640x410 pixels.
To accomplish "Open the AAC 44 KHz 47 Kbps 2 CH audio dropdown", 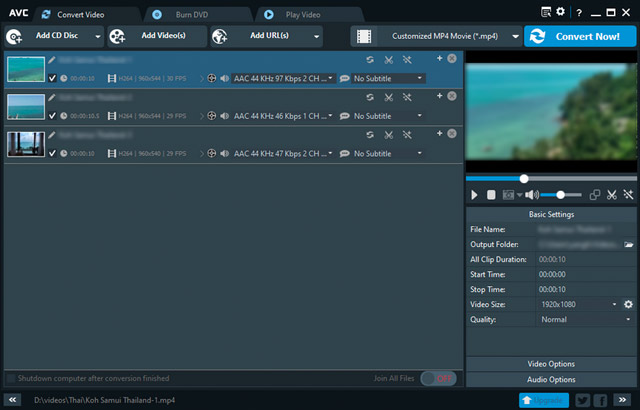I will click(x=283, y=153).
